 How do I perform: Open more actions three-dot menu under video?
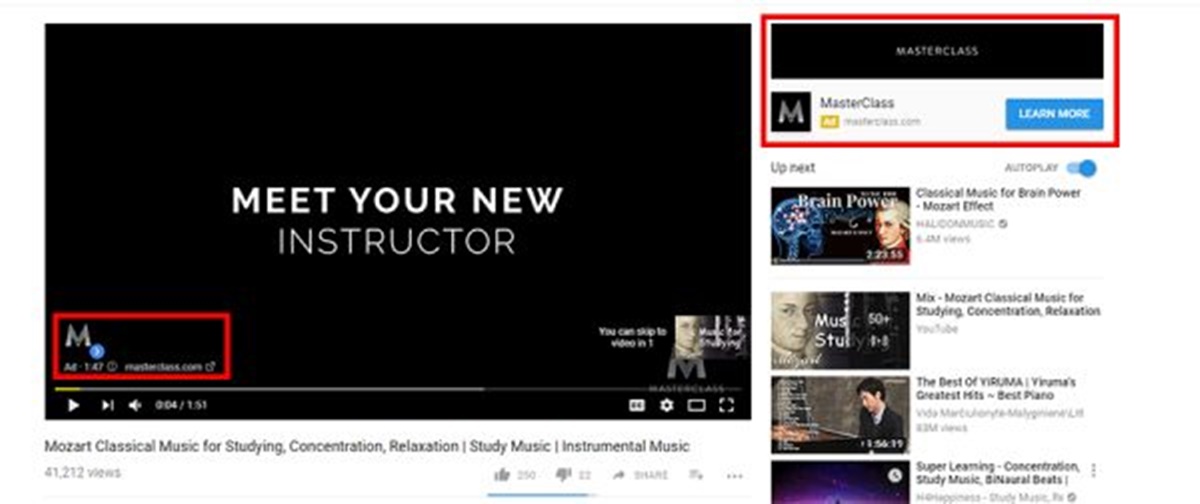pyautogui.click(x=735, y=475)
